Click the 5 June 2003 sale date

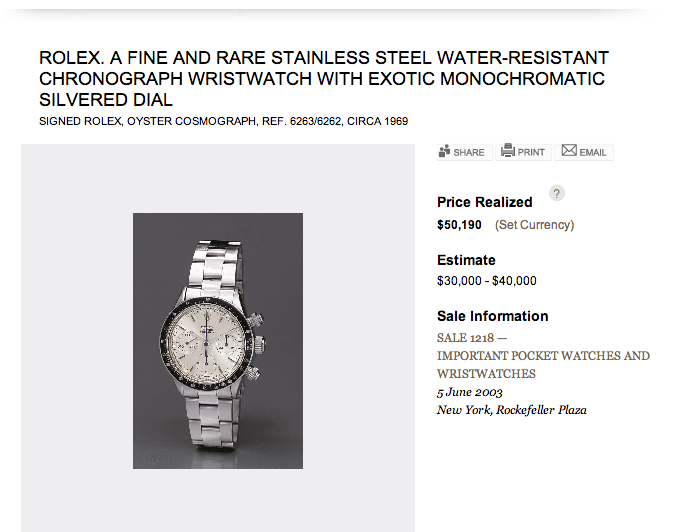coord(470,392)
